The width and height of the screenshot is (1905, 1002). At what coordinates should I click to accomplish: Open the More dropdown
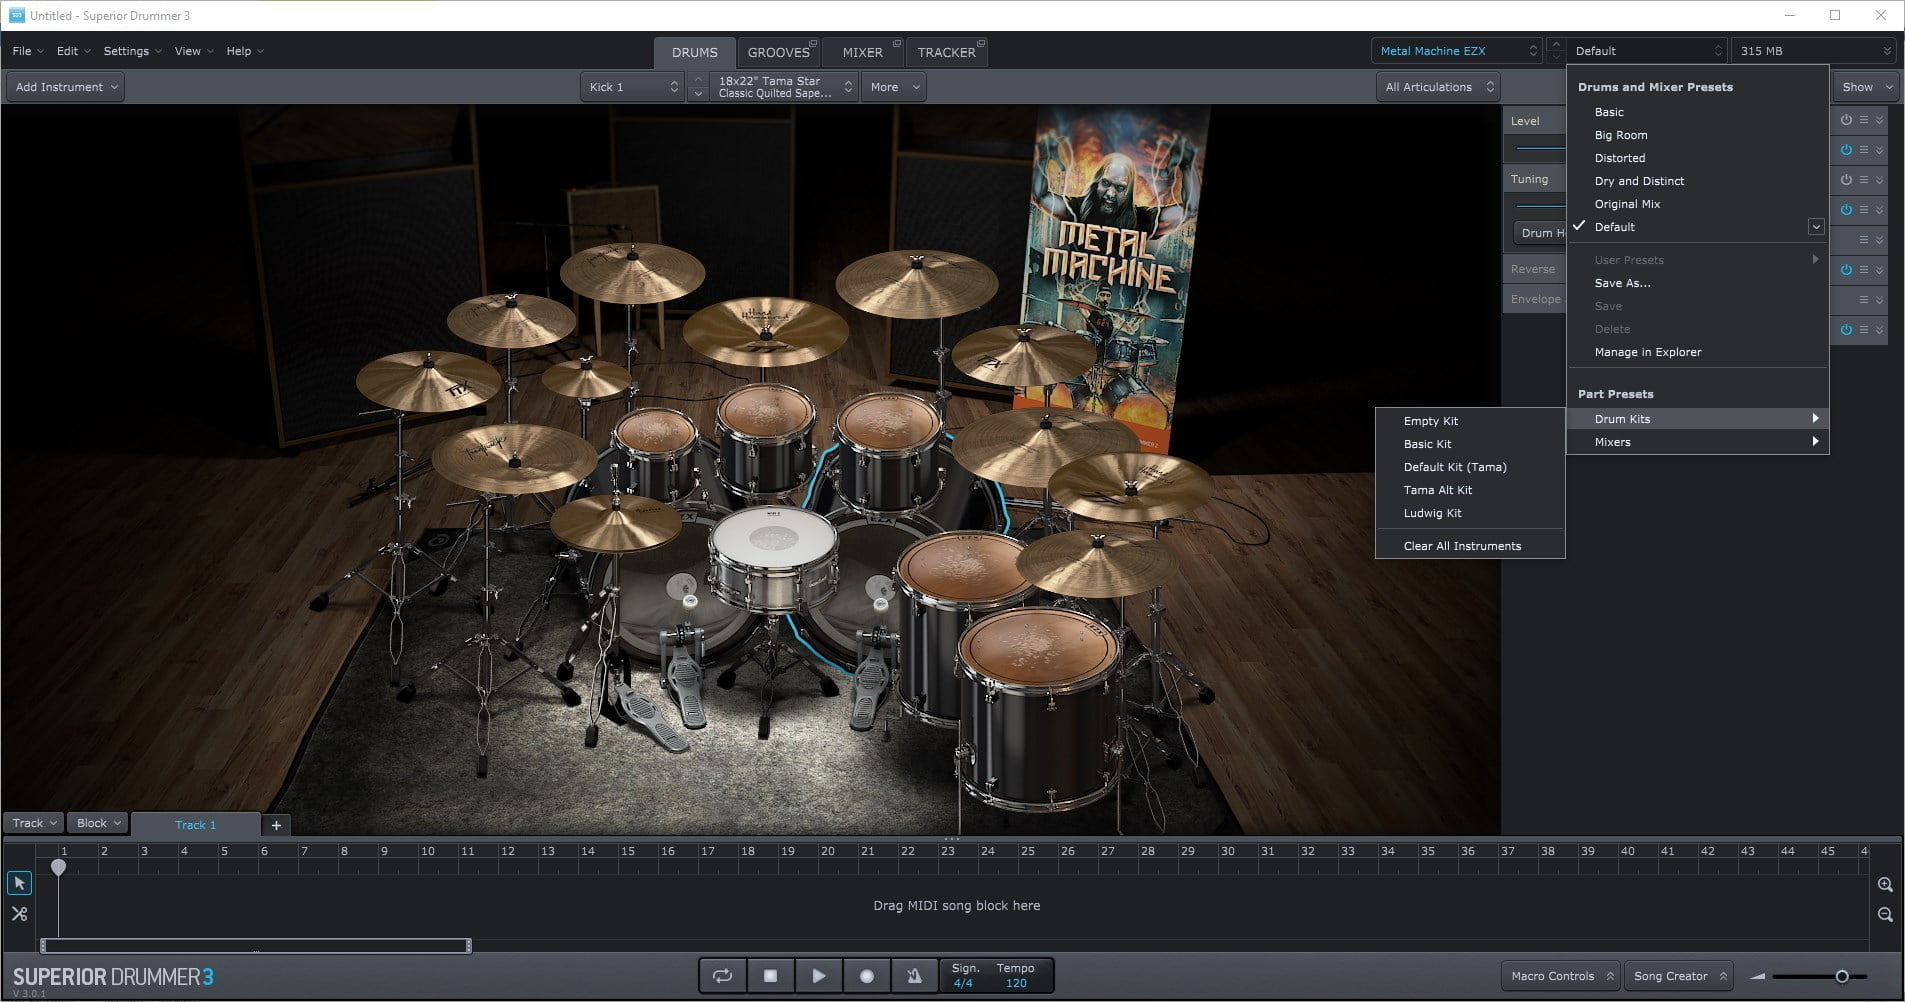point(894,87)
